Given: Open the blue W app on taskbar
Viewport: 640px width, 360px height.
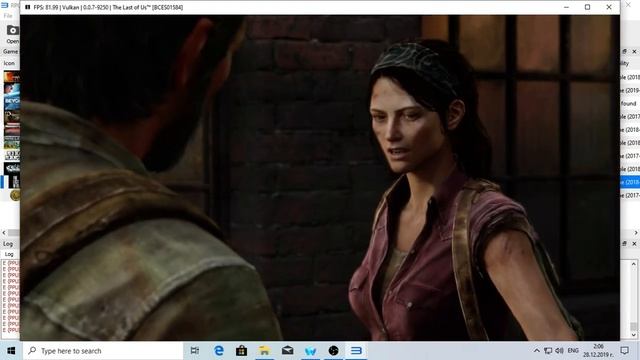Looking at the screenshot, I should tap(310, 351).
